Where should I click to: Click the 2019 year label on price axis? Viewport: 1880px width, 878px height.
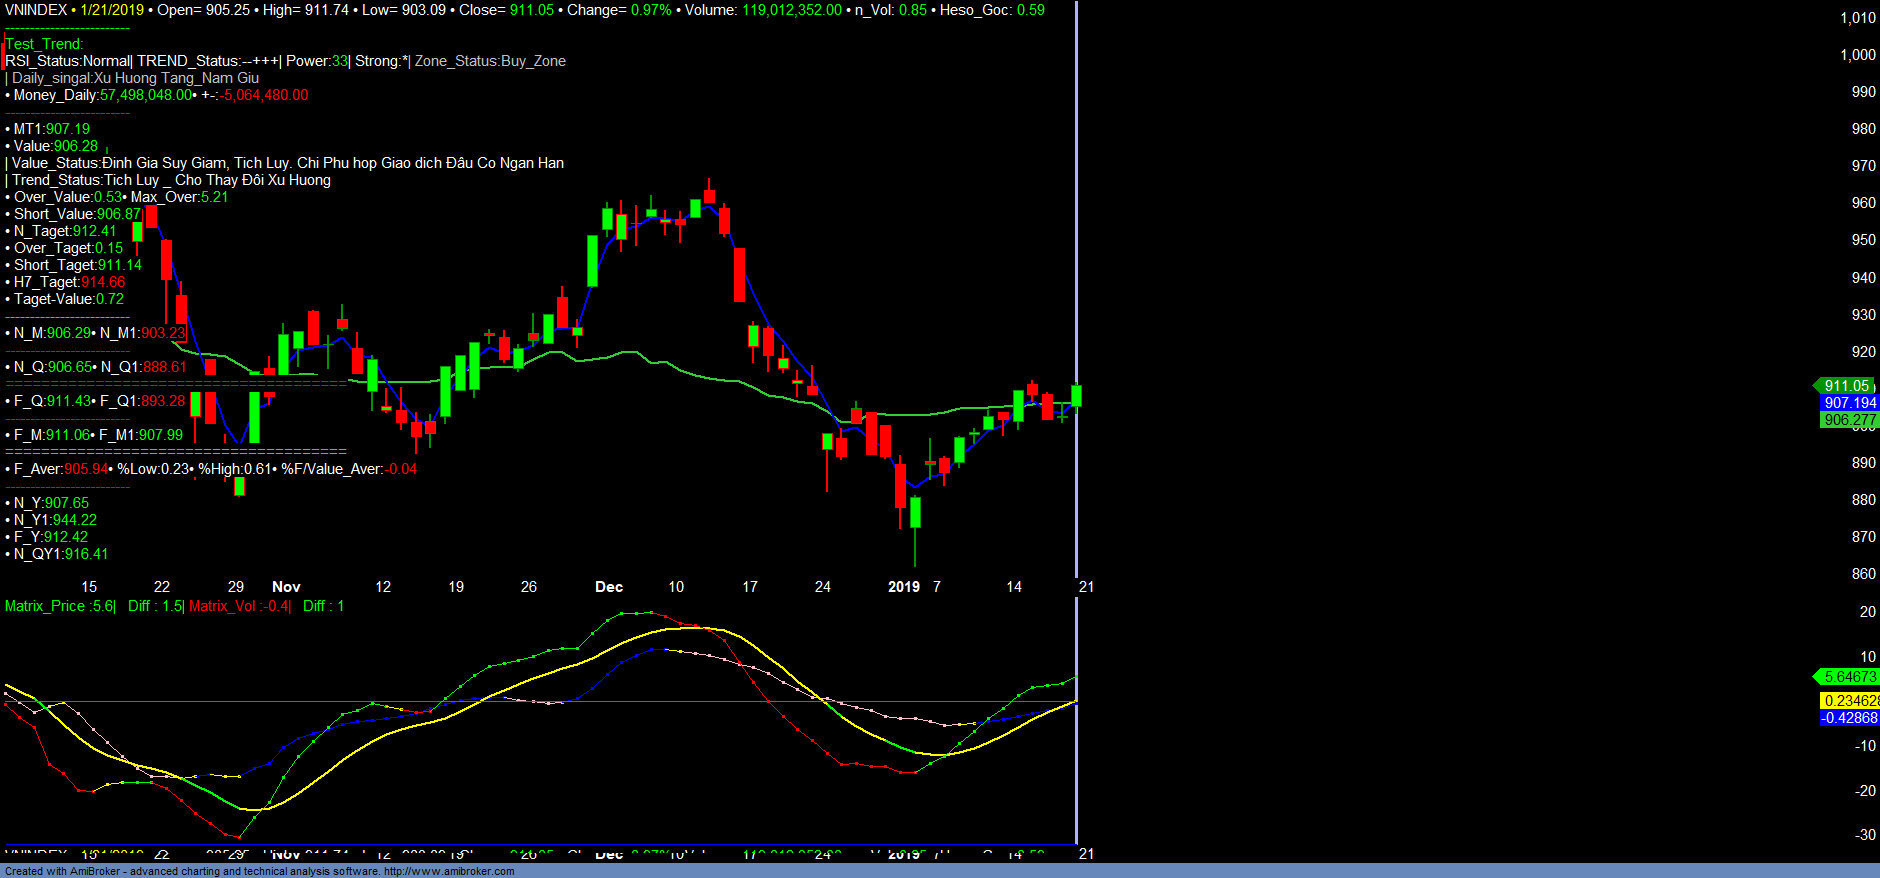[x=903, y=587]
